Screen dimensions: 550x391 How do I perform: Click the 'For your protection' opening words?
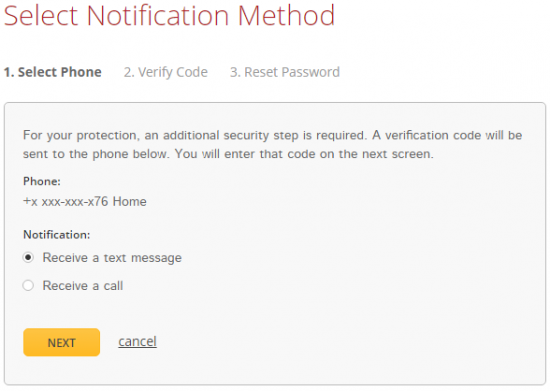[81, 135]
